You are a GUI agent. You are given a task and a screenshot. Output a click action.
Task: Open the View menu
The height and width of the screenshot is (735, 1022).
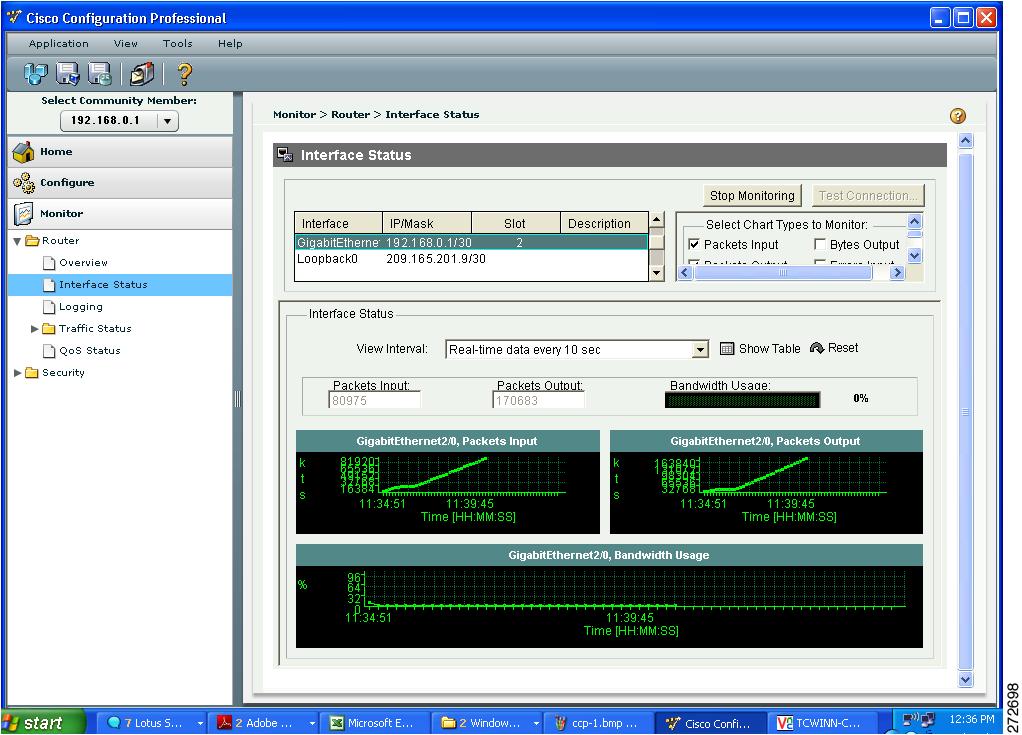(125, 44)
